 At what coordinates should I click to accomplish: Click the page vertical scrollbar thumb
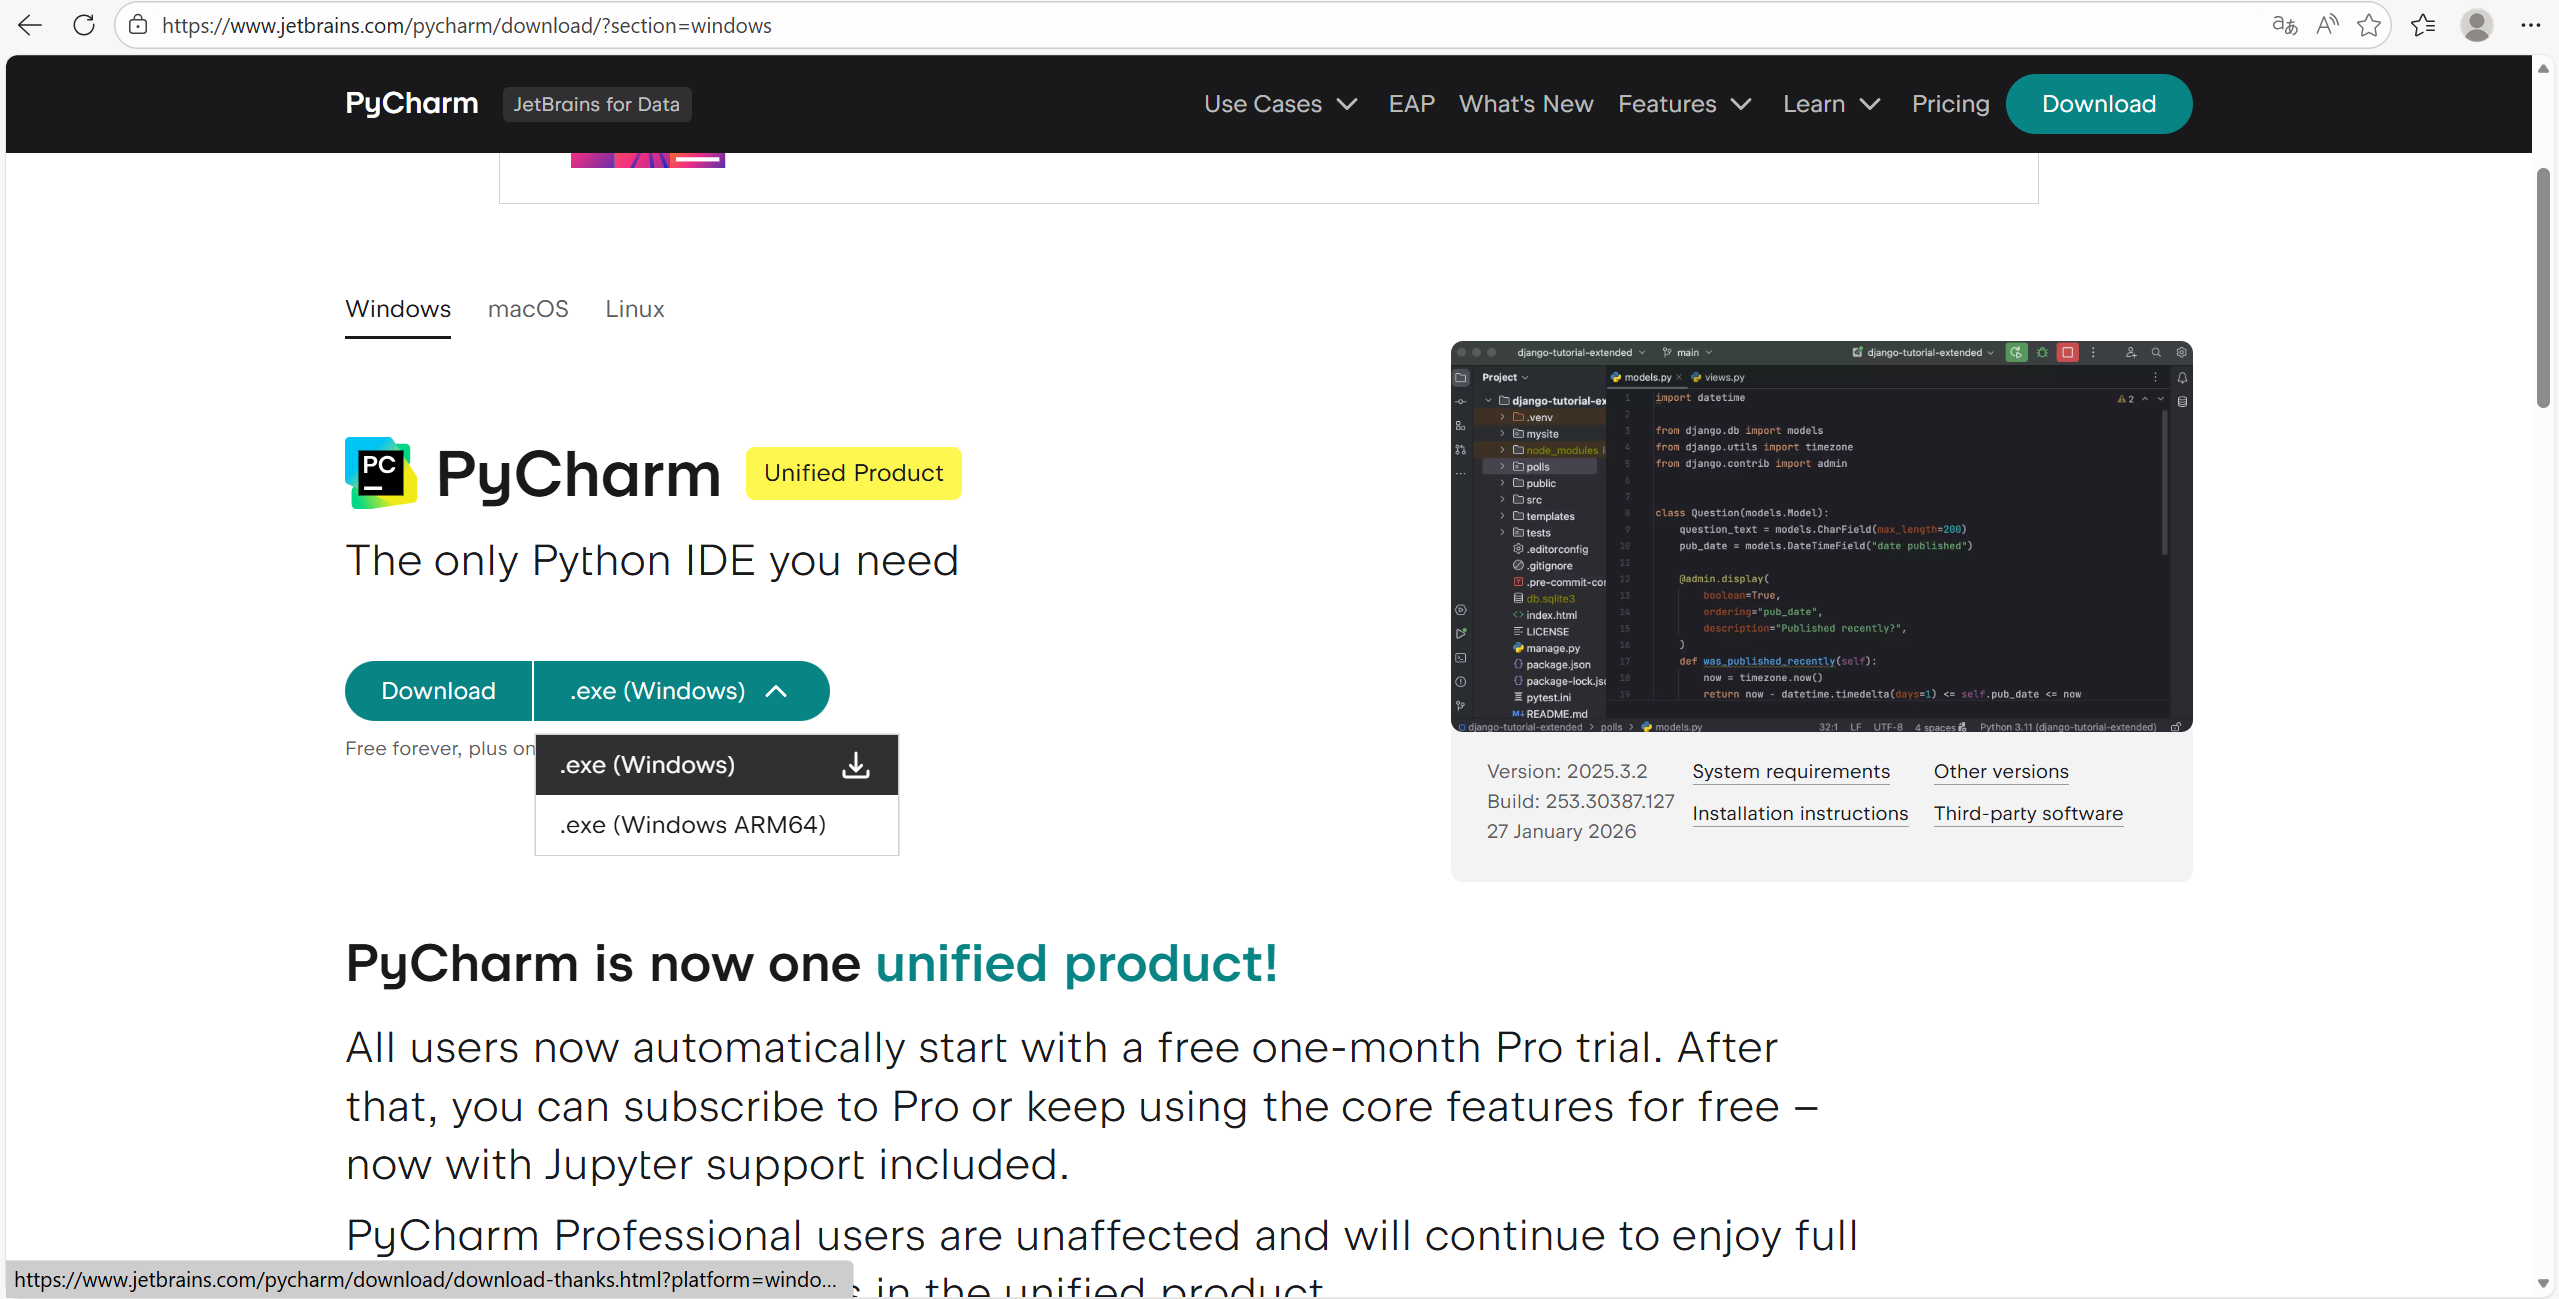[x=2543, y=288]
